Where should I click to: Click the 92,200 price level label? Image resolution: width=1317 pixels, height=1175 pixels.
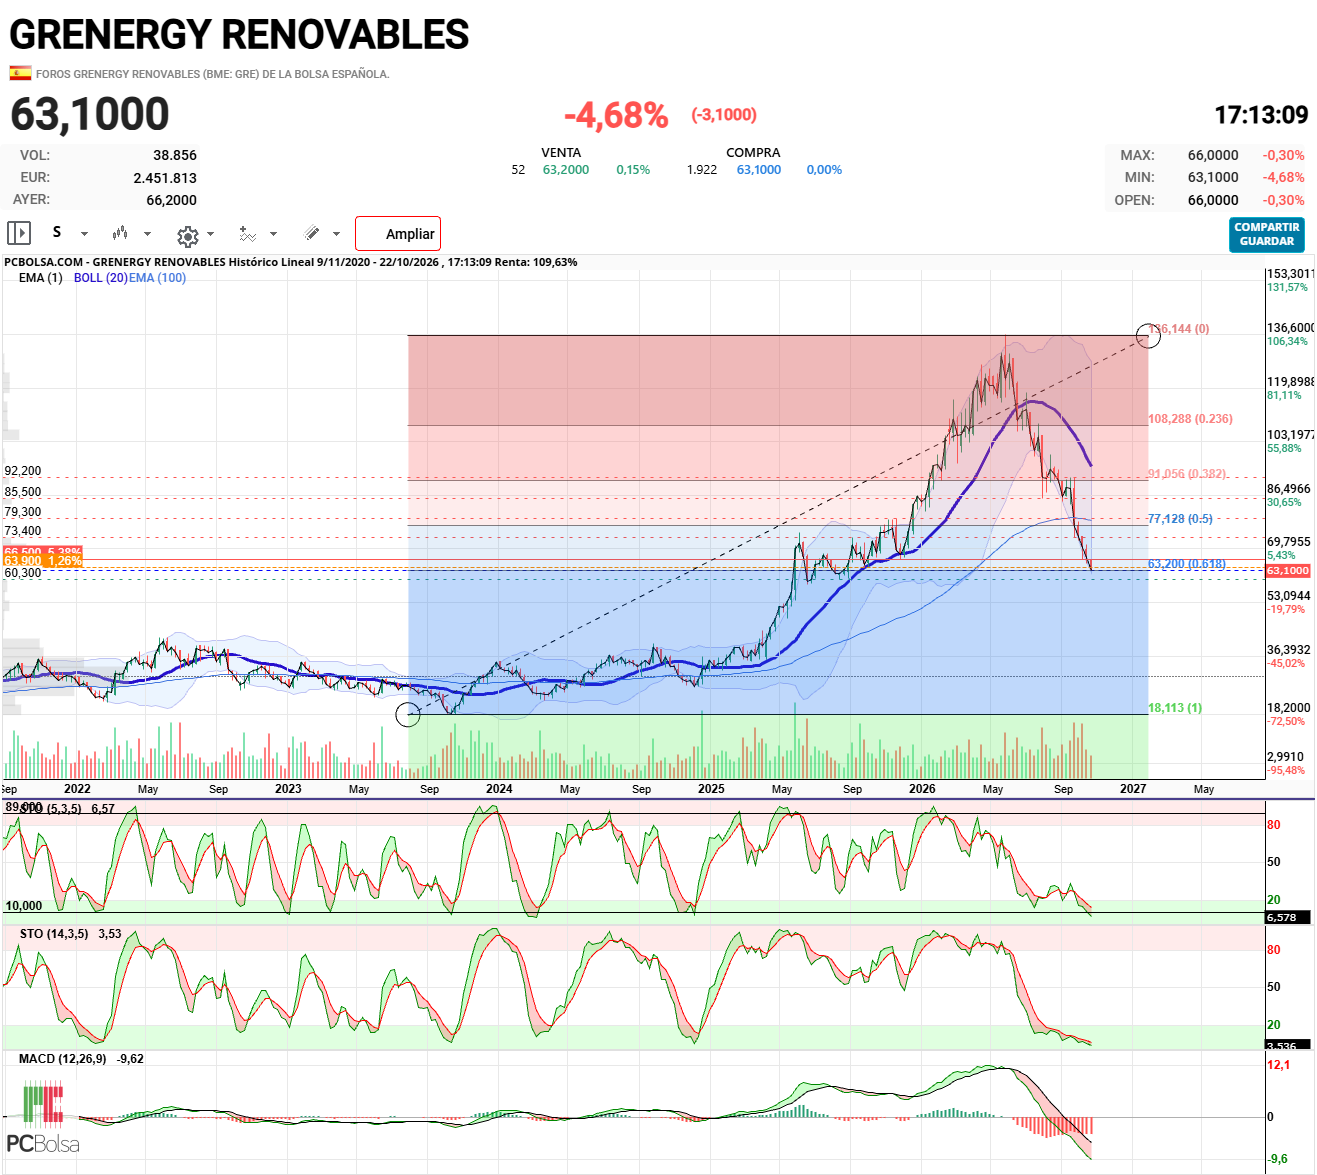click(x=23, y=471)
